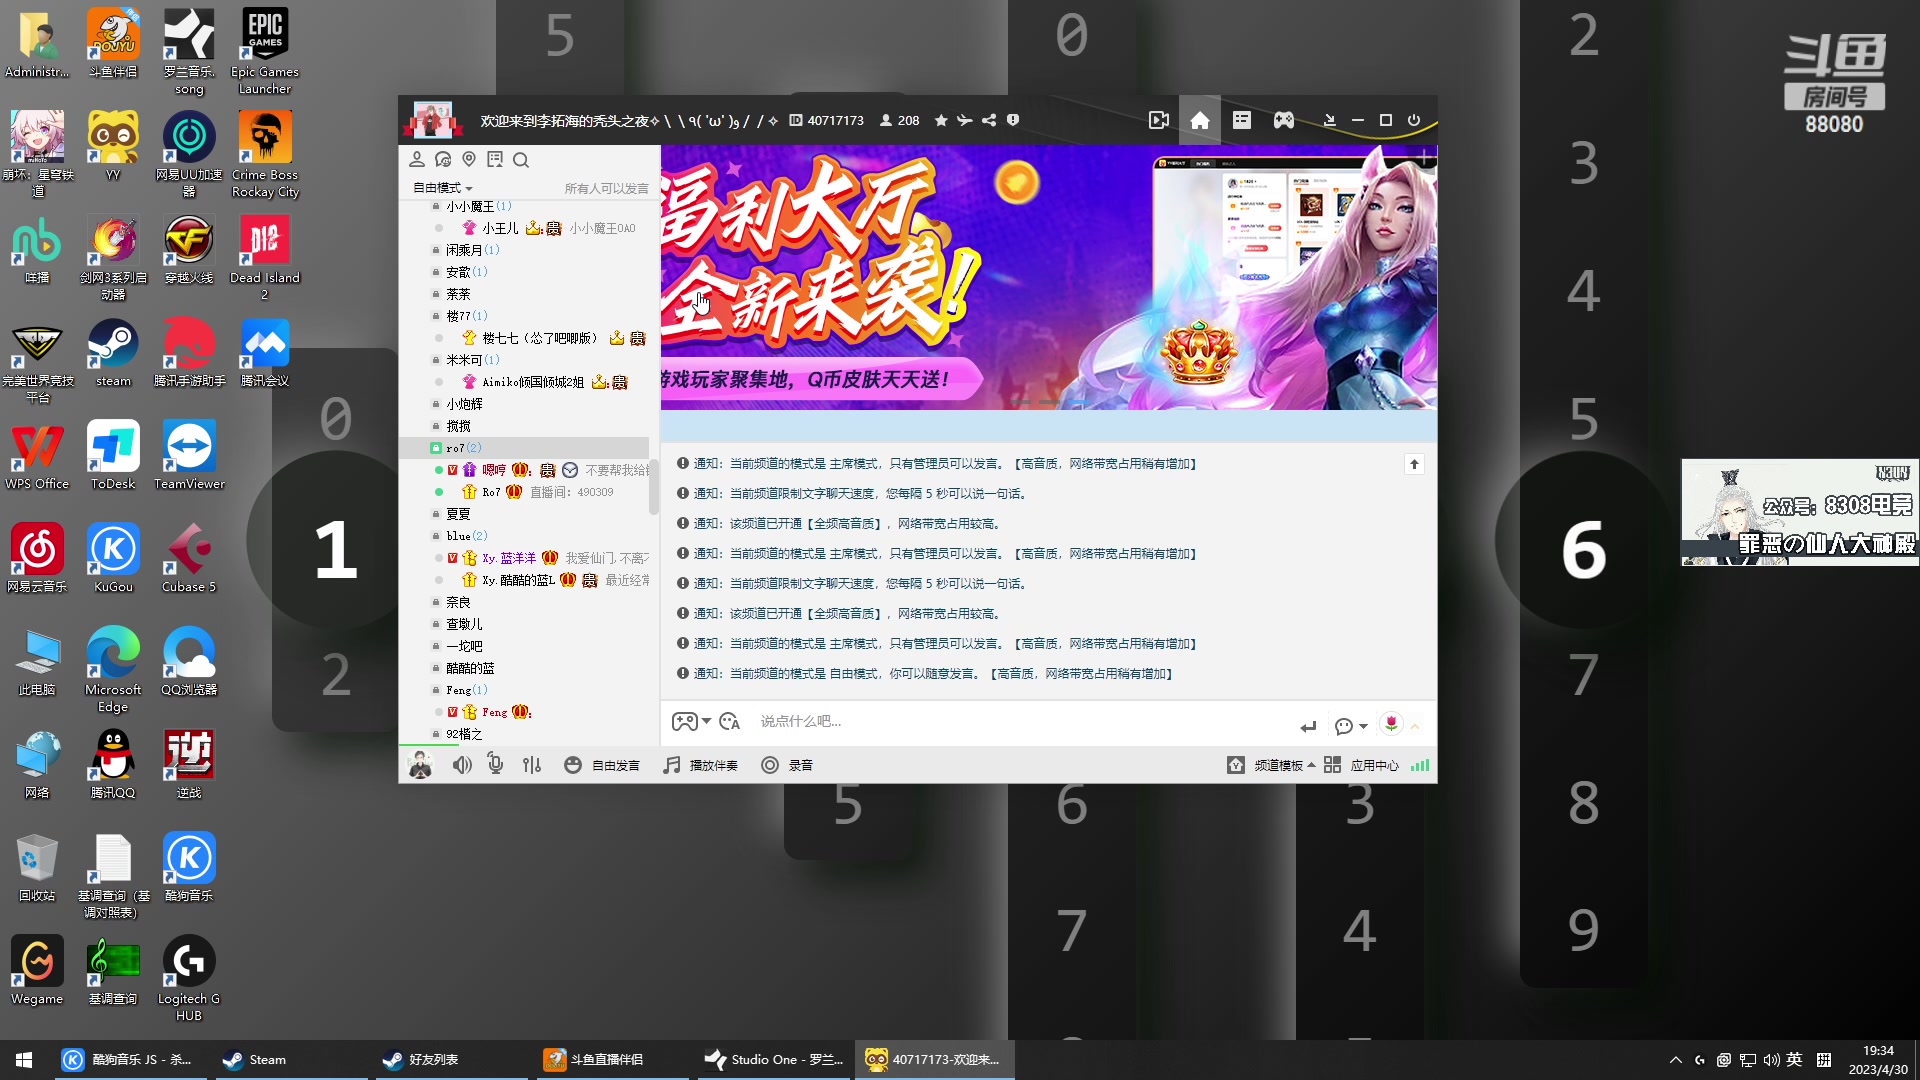Collapse the 频道模板 panel arrow
The height and width of the screenshot is (1080, 1920).
1313,764
